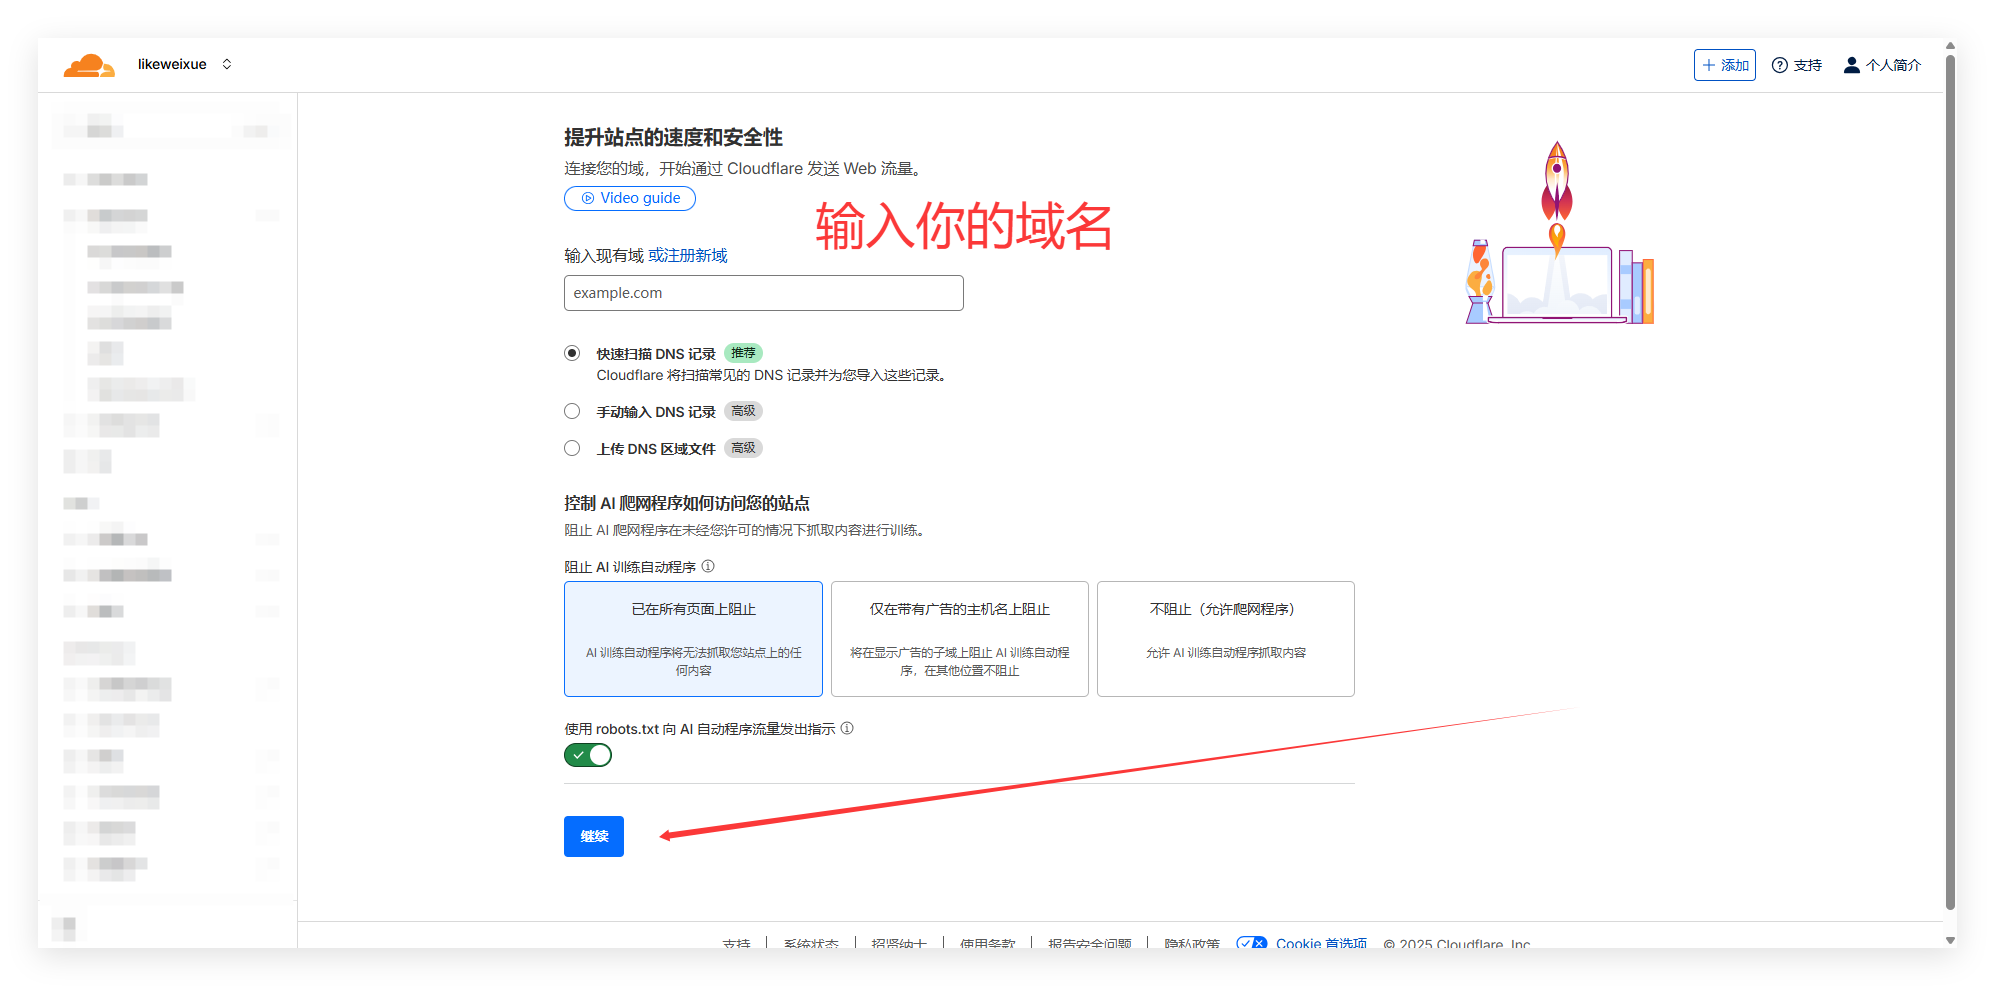The height and width of the screenshot is (986, 1995).
Task: Select 上传 DNS 区域文件 radio option
Action: (572, 448)
